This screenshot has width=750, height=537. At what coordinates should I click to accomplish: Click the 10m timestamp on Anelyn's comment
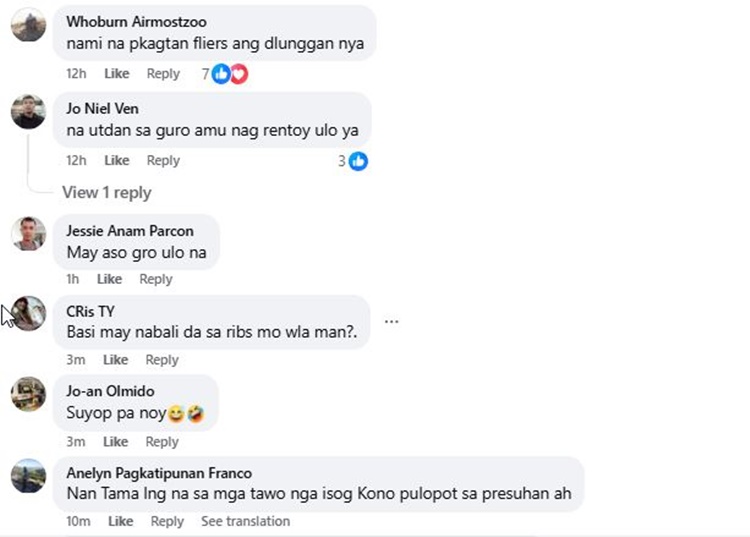click(78, 522)
